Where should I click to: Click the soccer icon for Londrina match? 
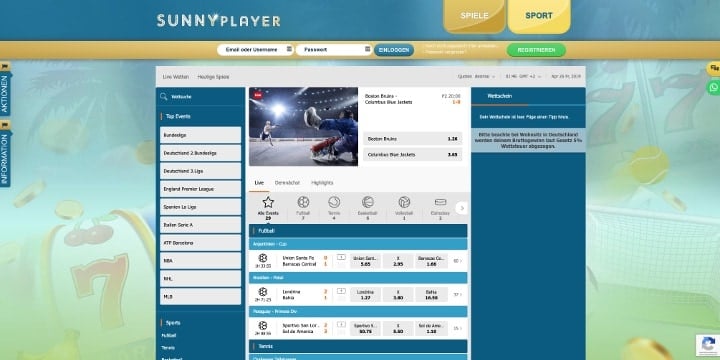click(x=263, y=292)
